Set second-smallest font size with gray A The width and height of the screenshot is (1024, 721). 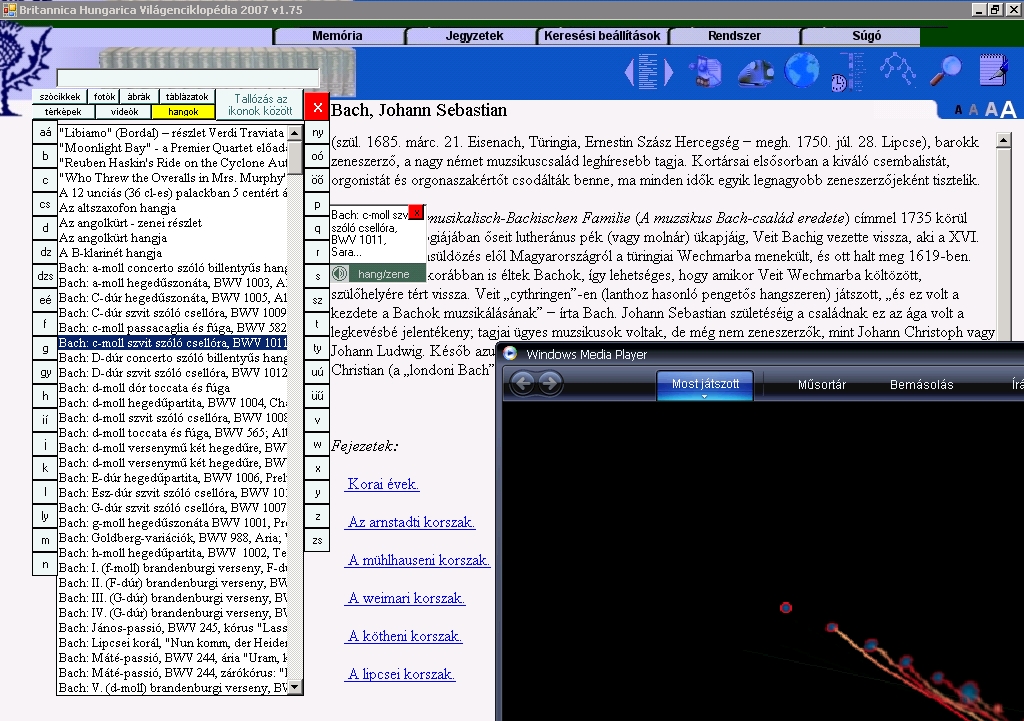[x=973, y=110]
